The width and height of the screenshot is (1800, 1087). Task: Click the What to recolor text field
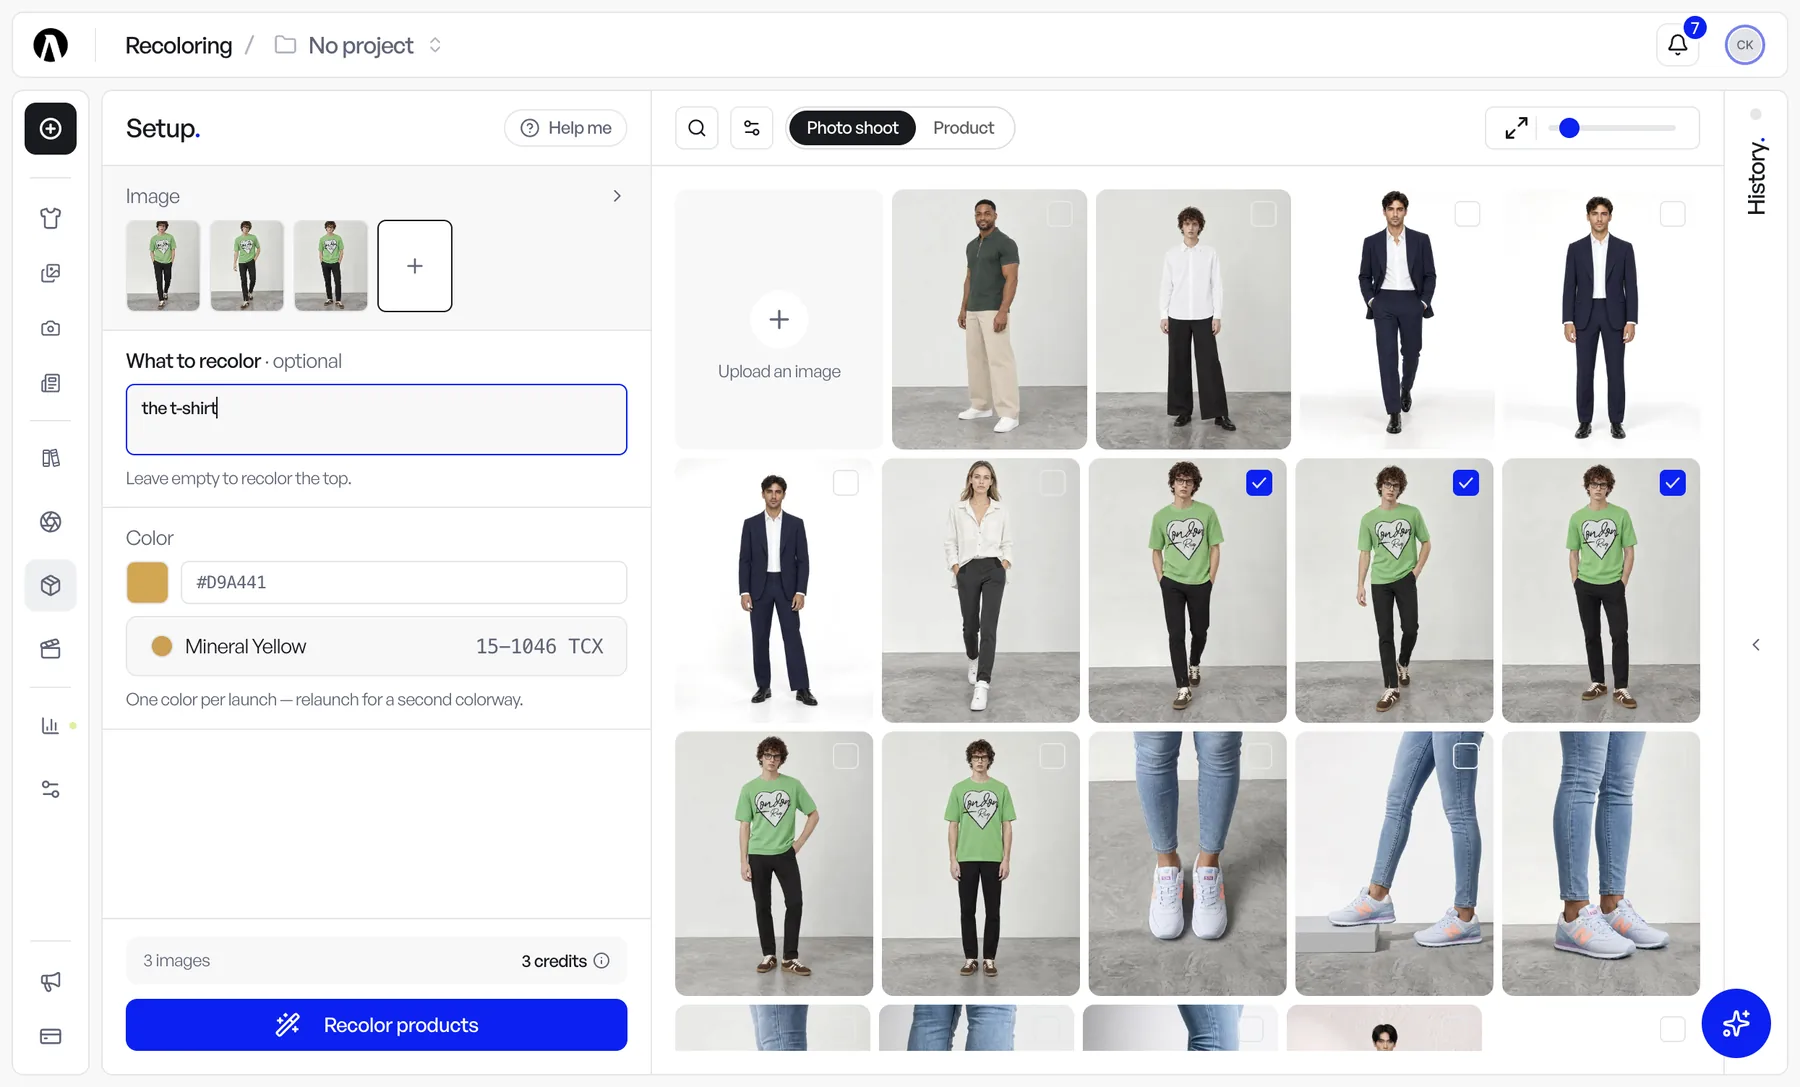click(x=376, y=420)
